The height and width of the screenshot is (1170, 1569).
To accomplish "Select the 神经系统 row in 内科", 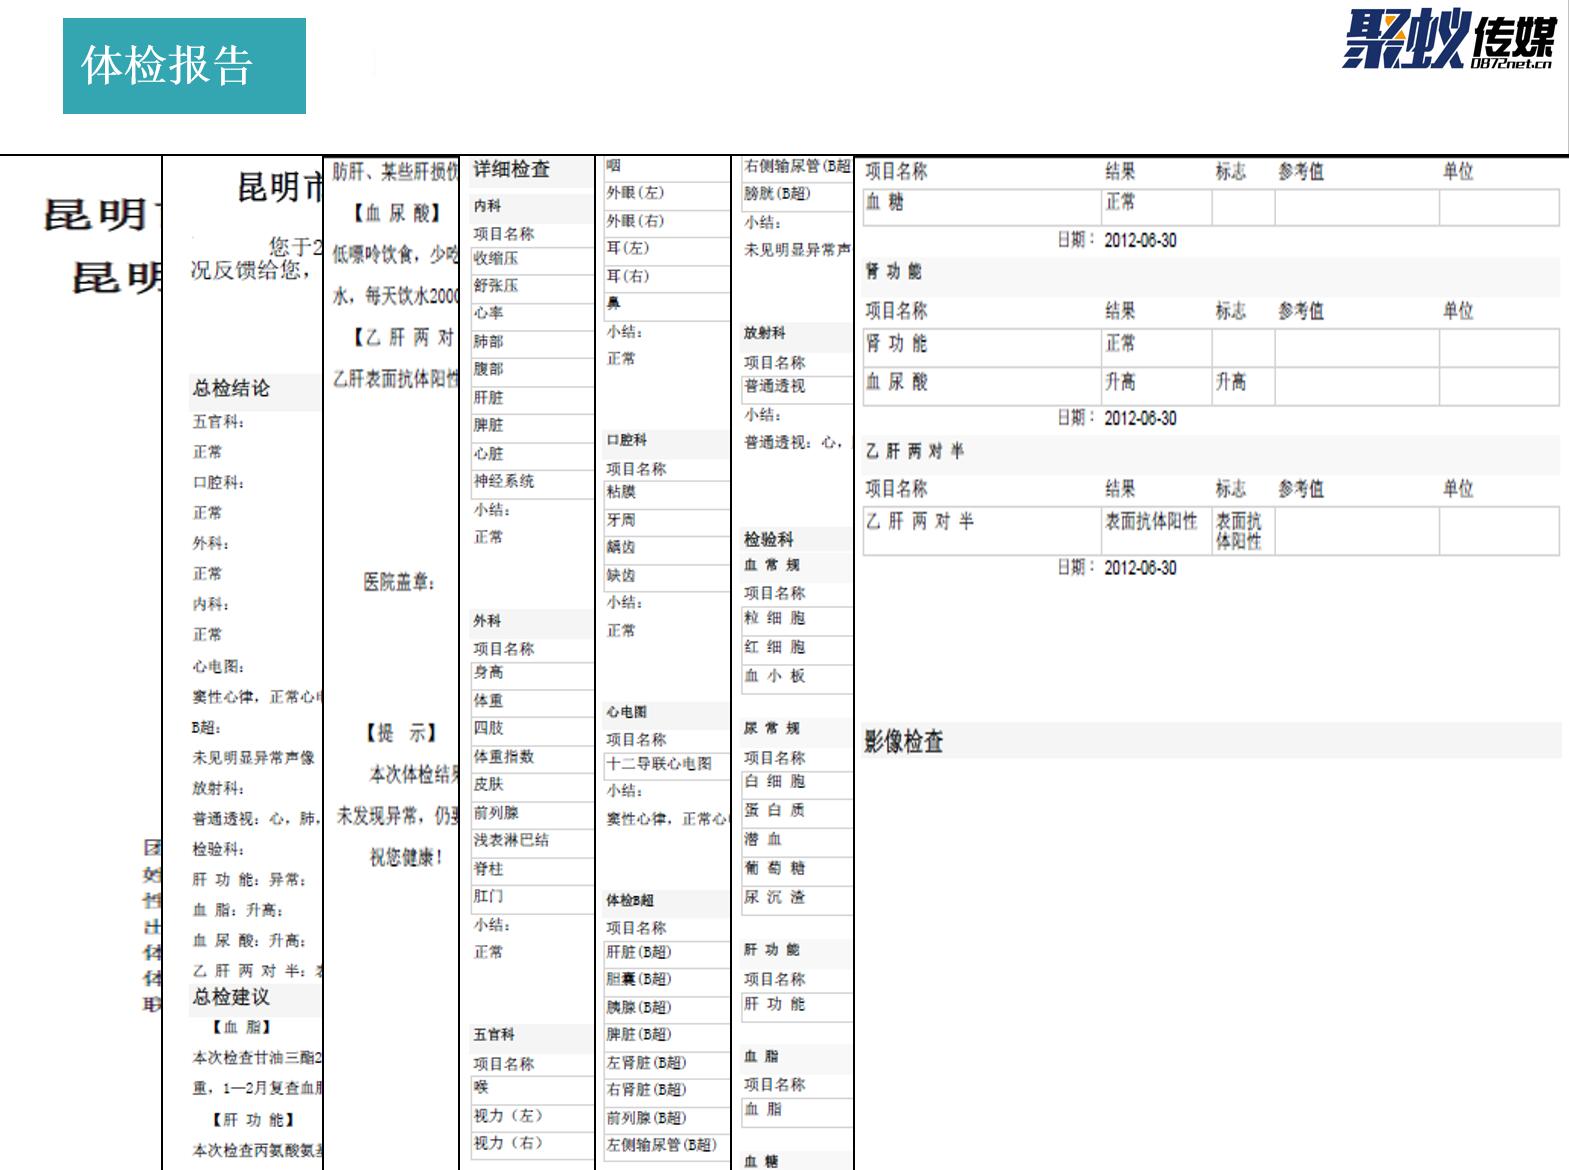I will [x=504, y=482].
